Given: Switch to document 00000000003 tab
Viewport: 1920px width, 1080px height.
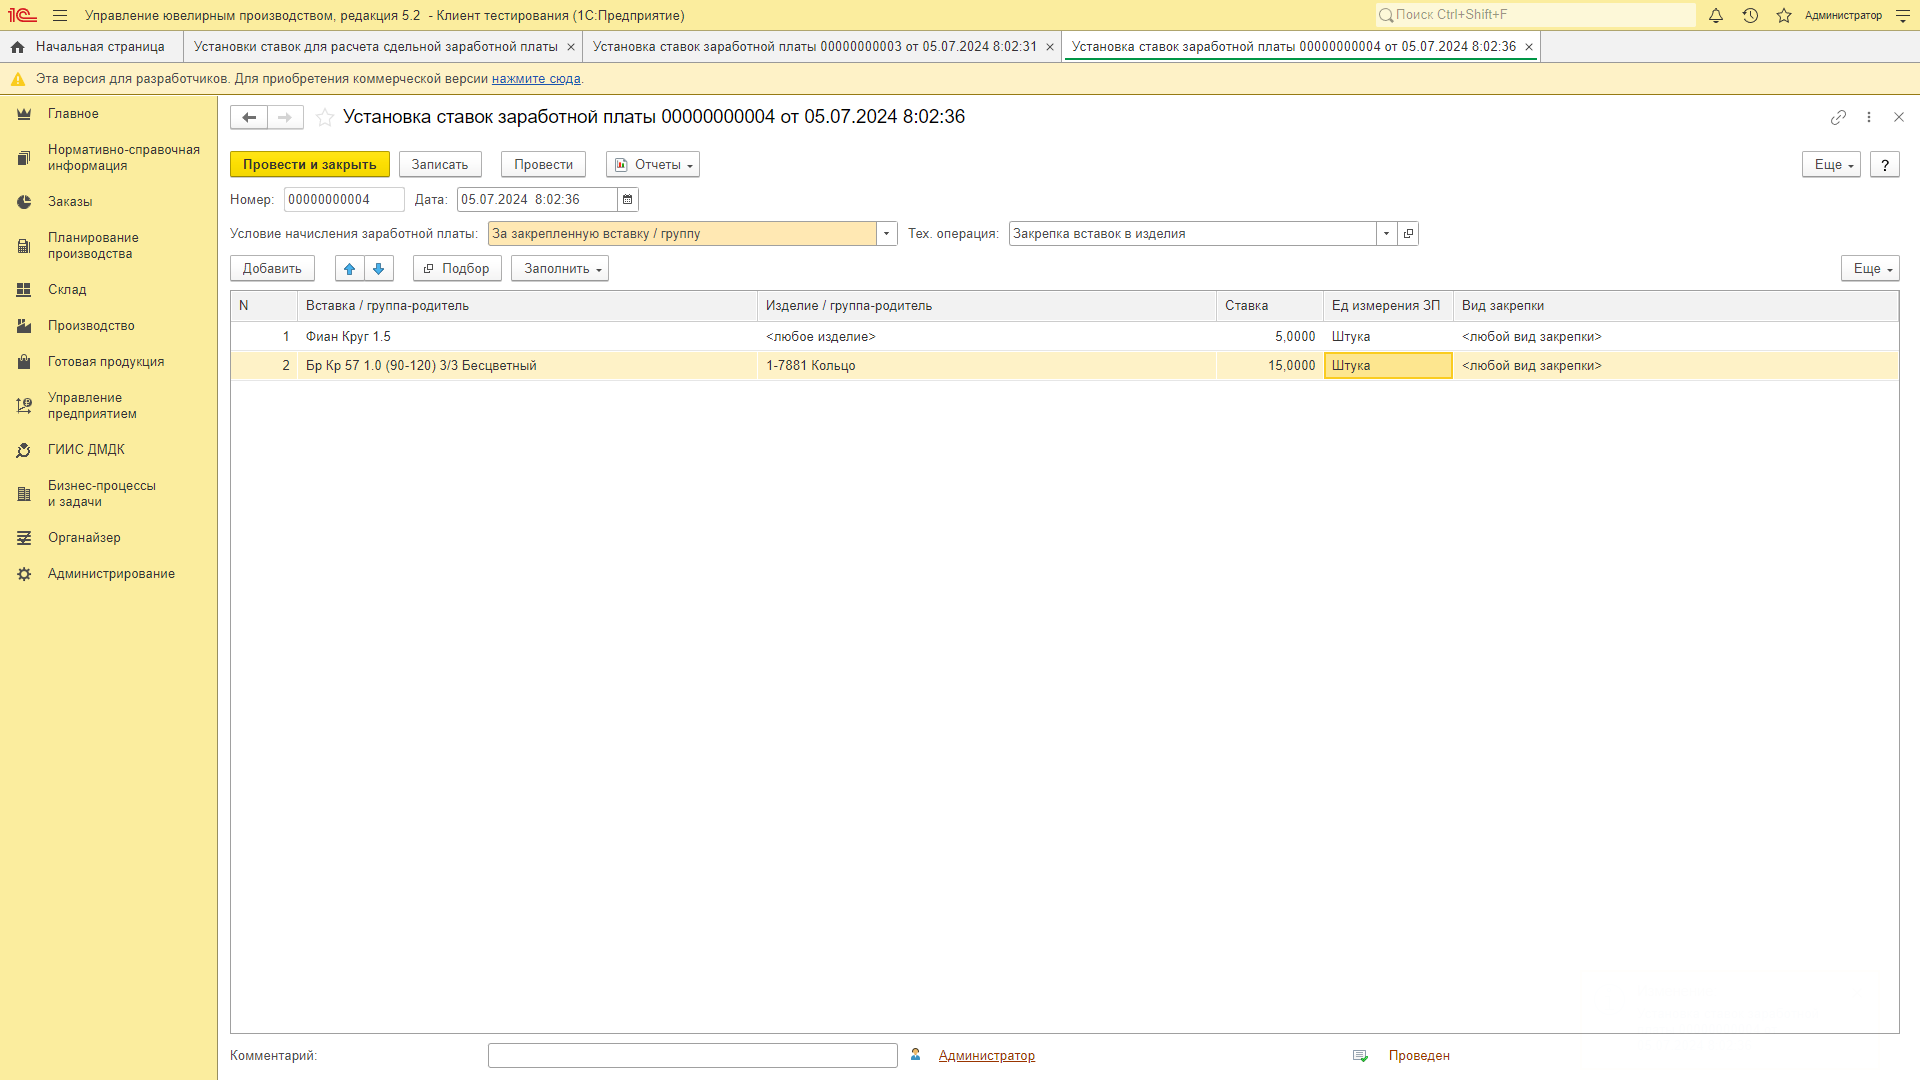Looking at the screenshot, I should point(815,47).
